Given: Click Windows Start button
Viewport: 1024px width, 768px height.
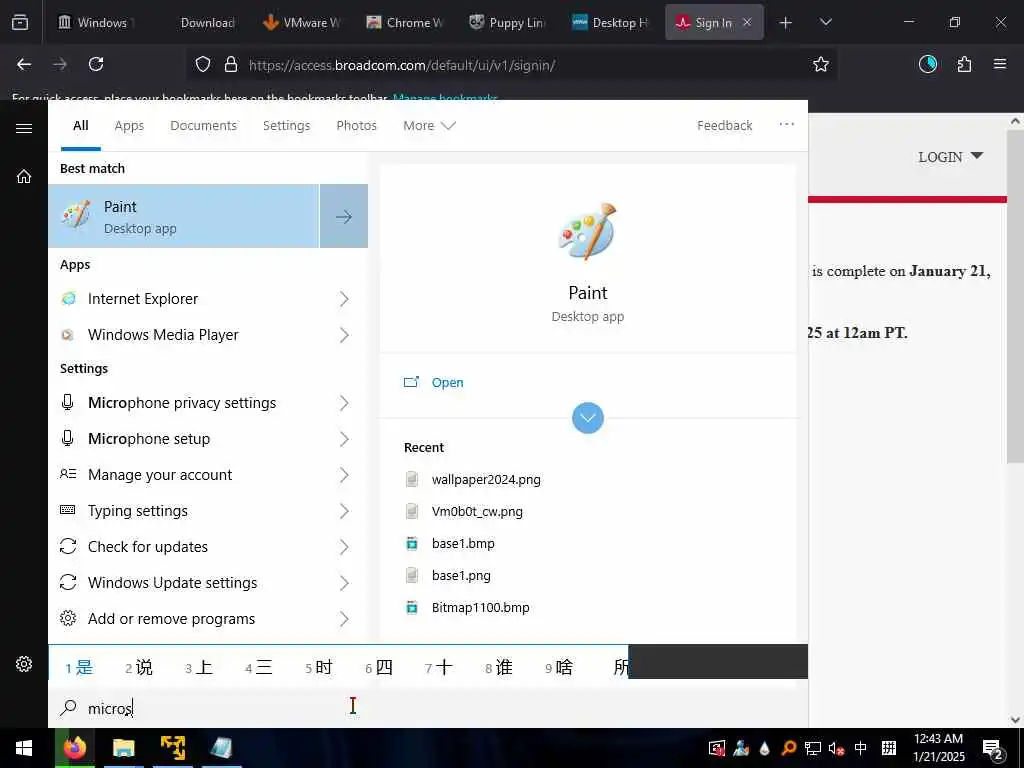Looking at the screenshot, I should [x=24, y=748].
